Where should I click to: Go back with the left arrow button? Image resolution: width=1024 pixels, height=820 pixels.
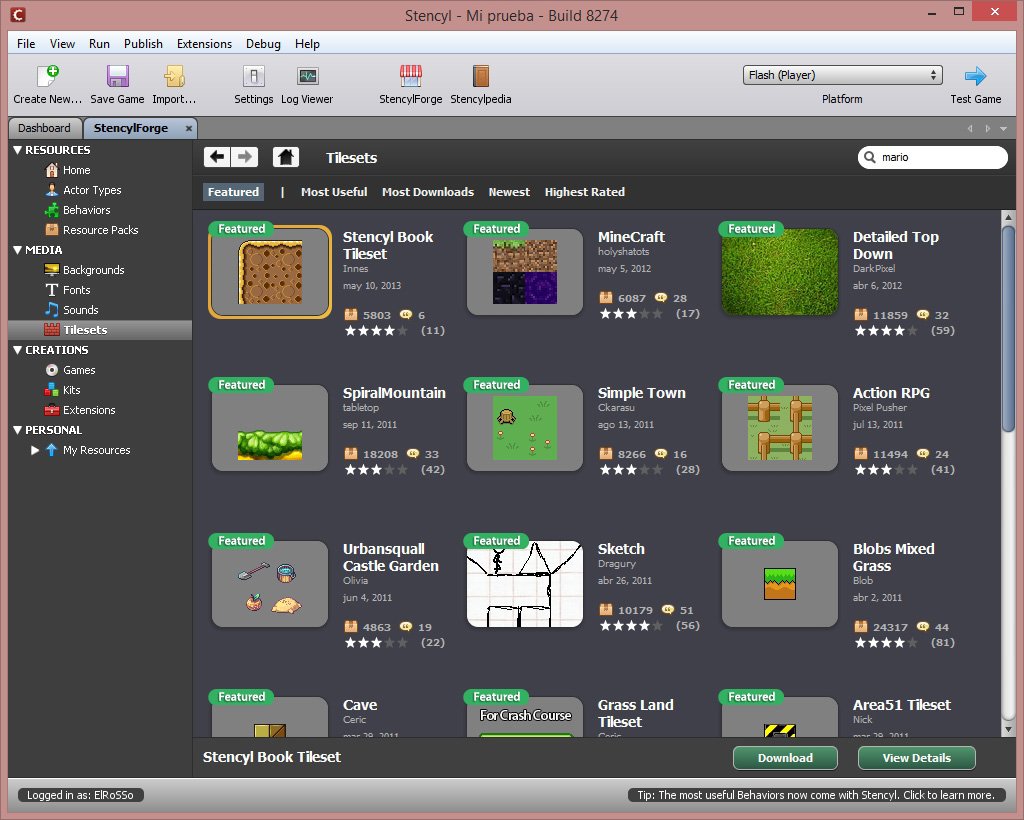pyautogui.click(x=217, y=157)
